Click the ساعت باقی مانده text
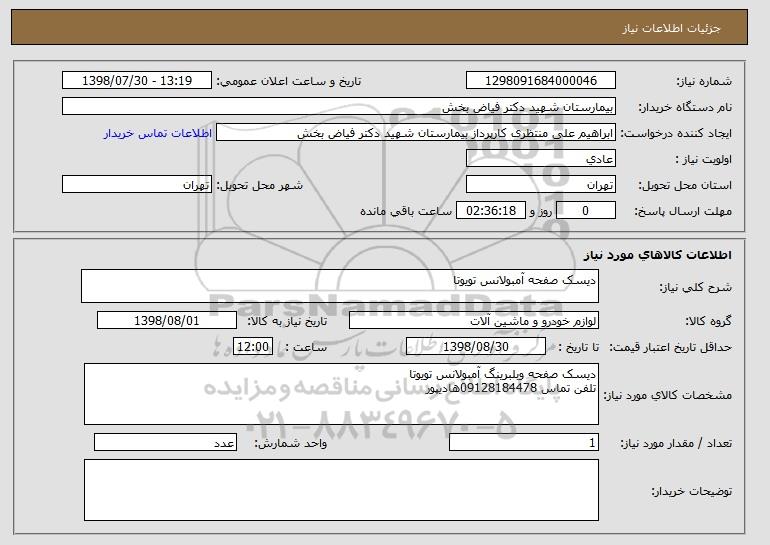Image resolution: width=770 pixels, height=545 pixels. (x=406, y=211)
